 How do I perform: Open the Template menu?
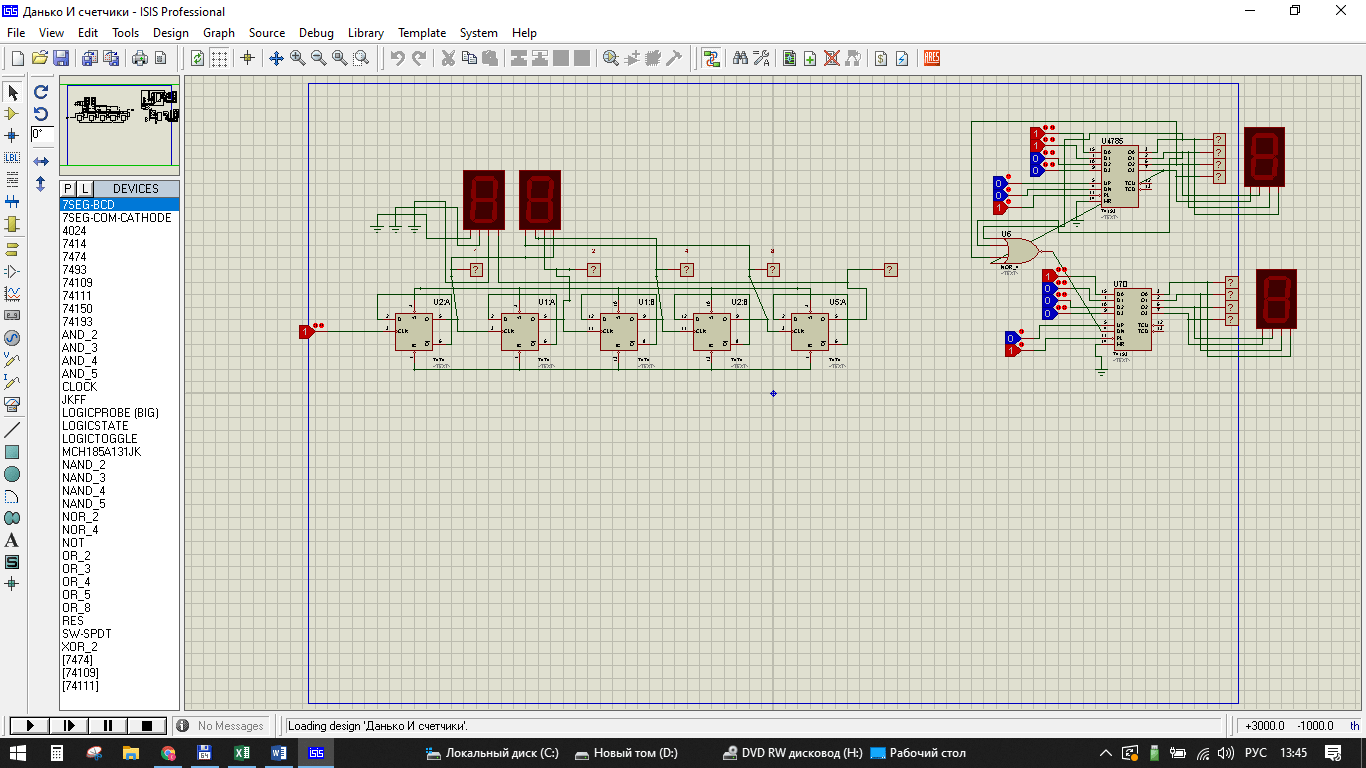point(422,33)
